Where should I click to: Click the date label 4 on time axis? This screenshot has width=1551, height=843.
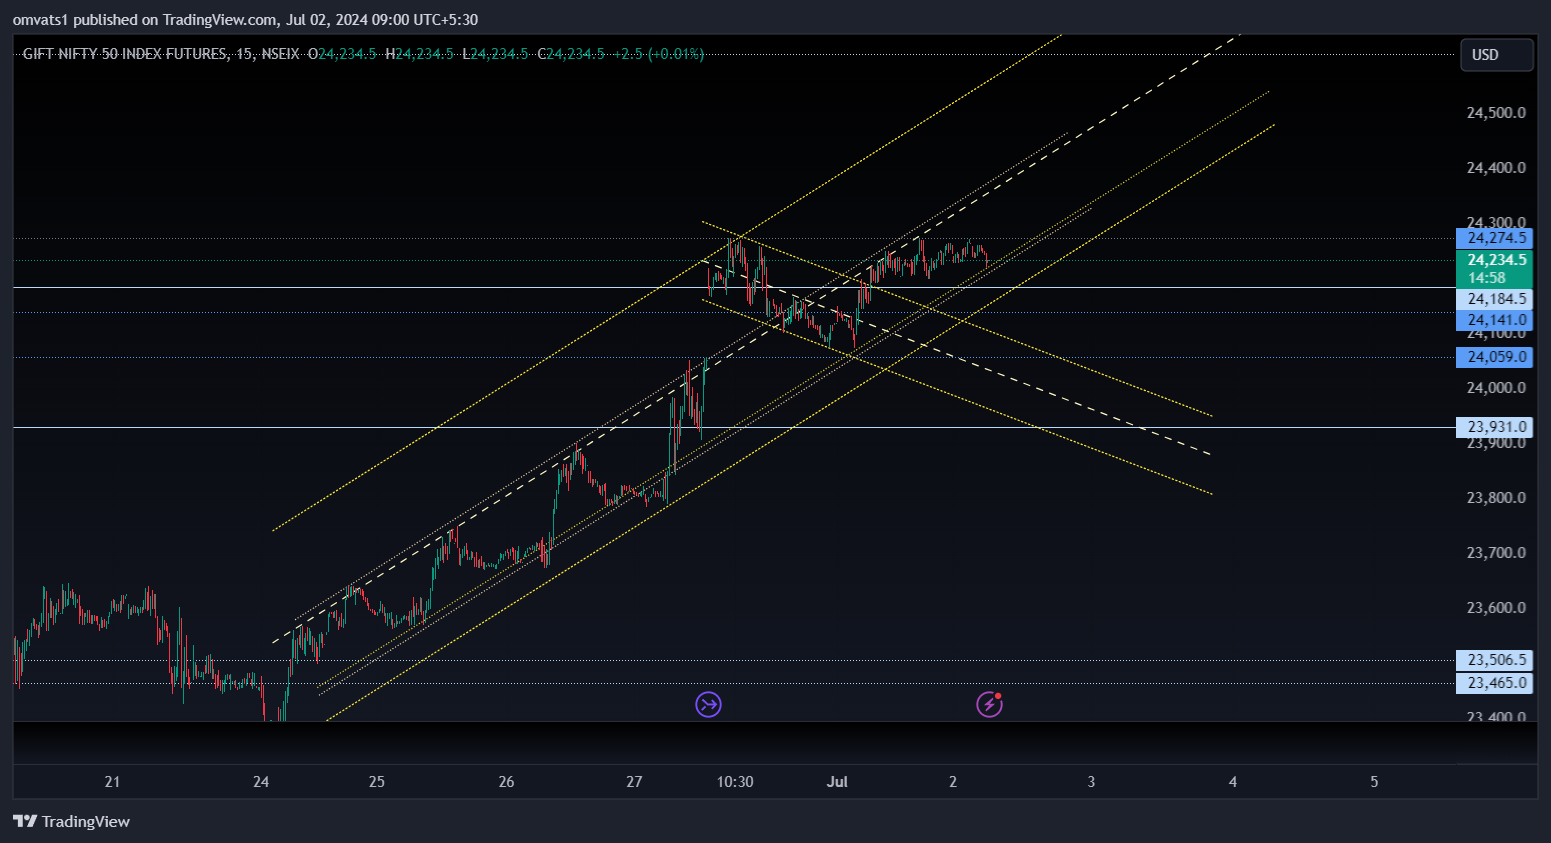tap(1233, 782)
